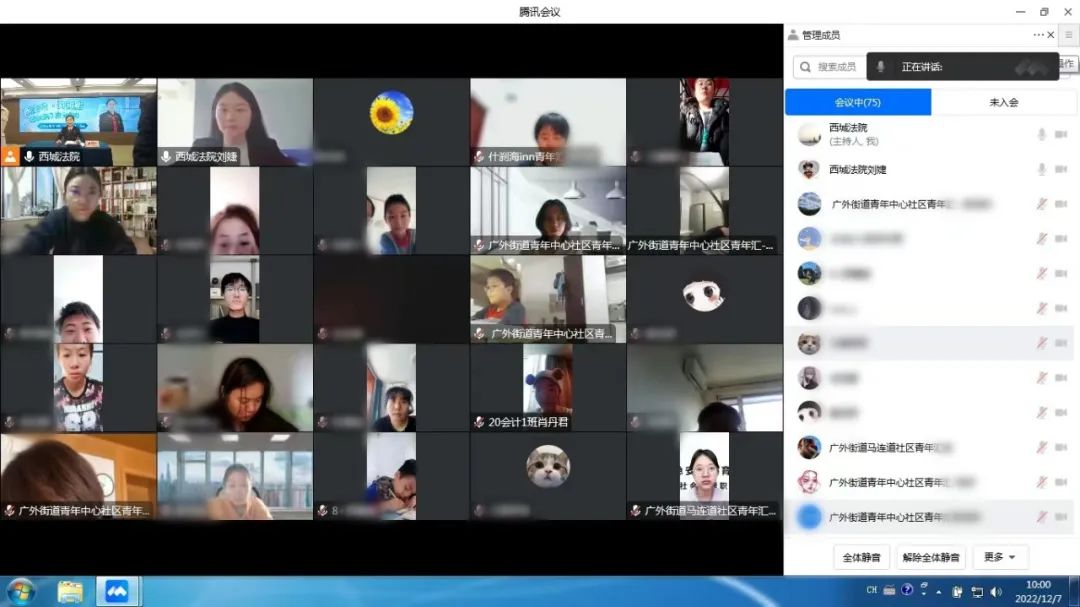
Task: Click the 腾讯会议 taskbar icon
Action: tap(117, 591)
